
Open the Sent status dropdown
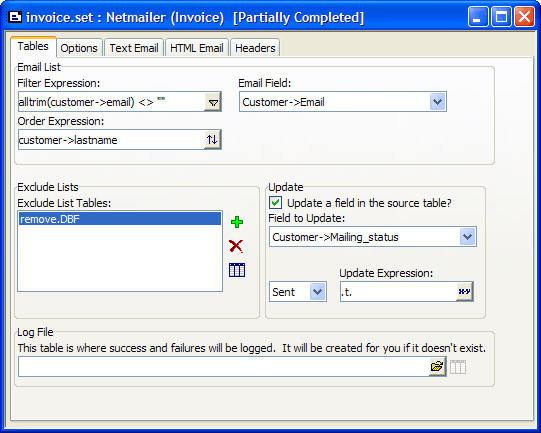317,292
